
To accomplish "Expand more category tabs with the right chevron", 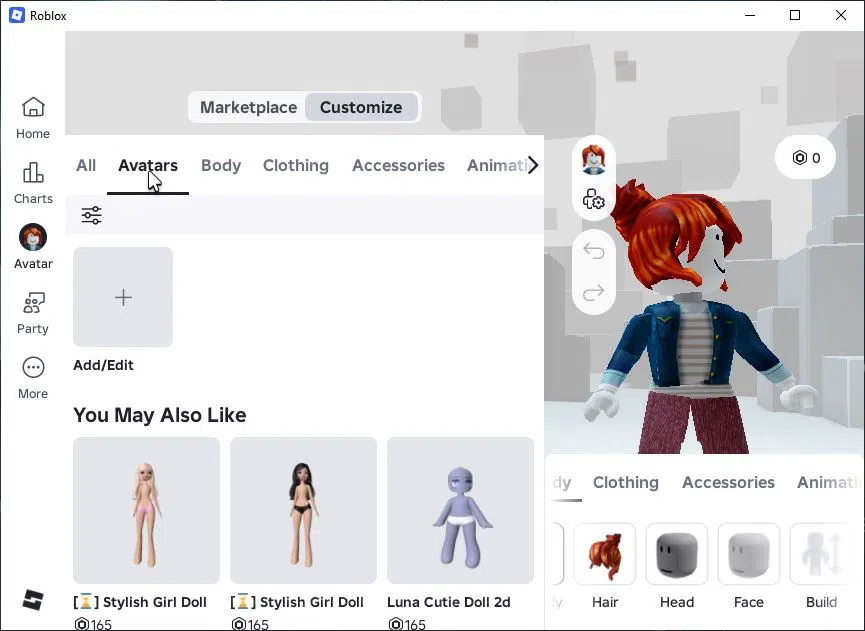I will click(532, 165).
